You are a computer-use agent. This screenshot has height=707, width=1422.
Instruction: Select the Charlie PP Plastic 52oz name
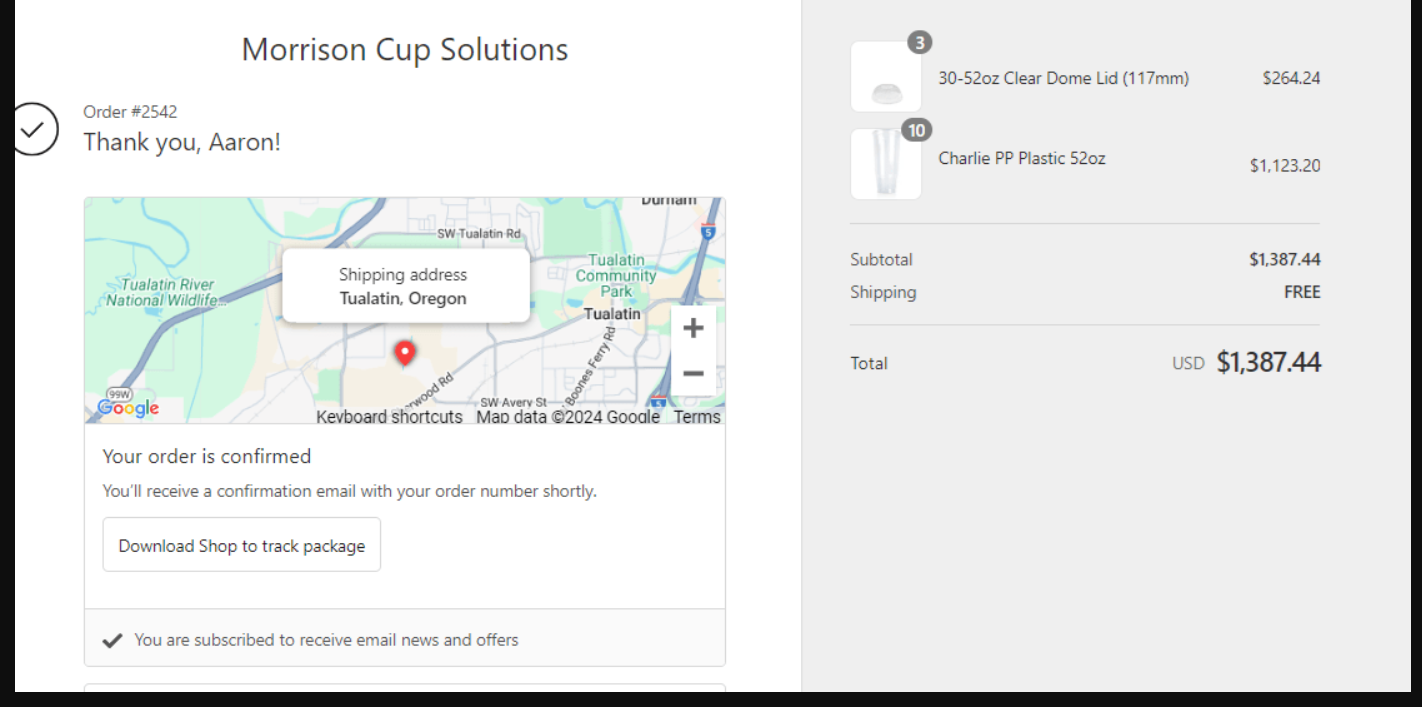pyautogui.click(x=1021, y=158)
